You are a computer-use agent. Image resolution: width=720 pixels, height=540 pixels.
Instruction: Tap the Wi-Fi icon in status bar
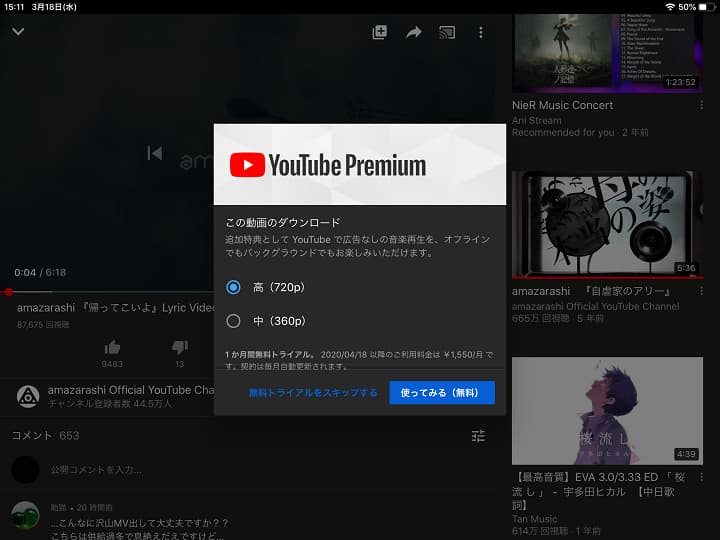670,7
